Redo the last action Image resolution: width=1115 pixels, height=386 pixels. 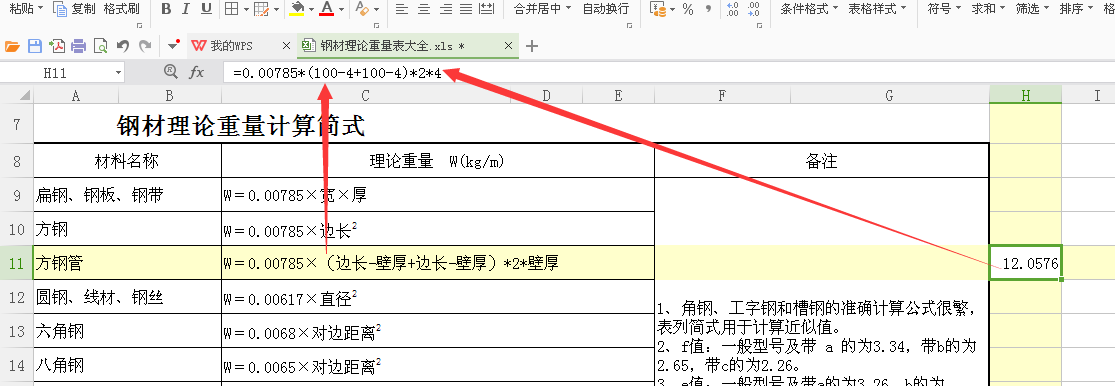click(x=144, y=46)
